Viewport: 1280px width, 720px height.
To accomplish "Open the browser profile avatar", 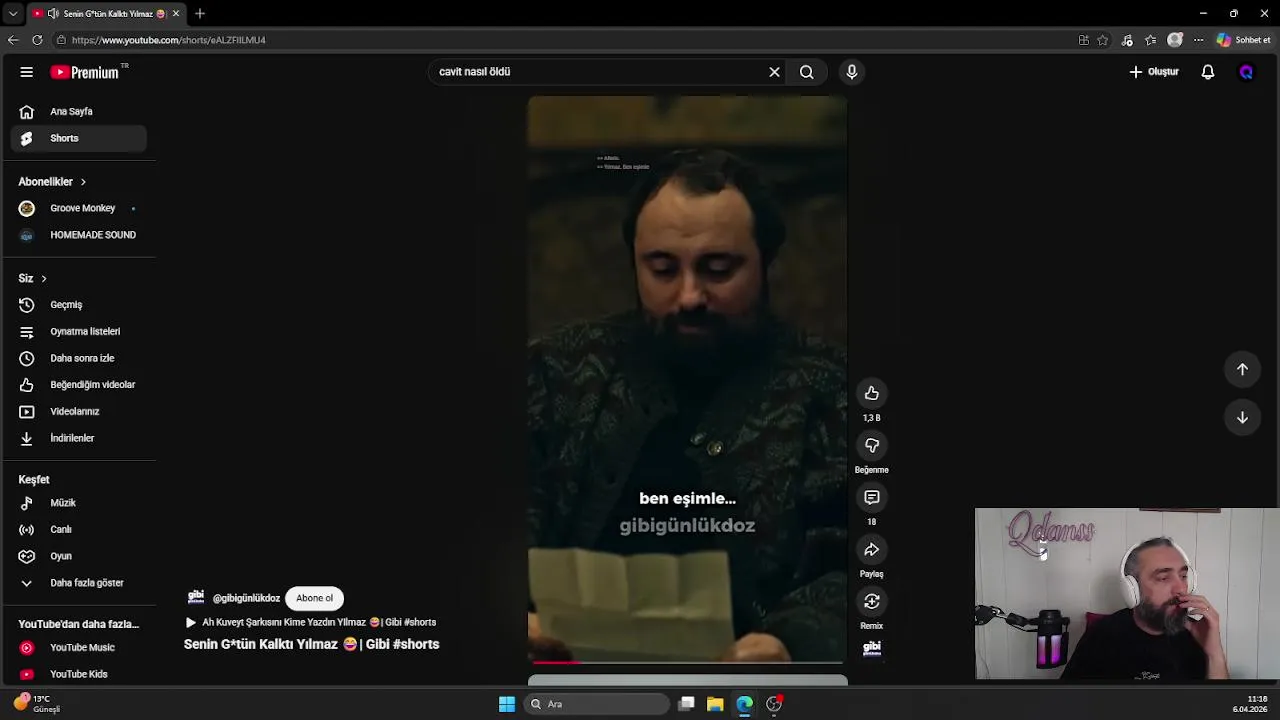I will coord(1175,40).
